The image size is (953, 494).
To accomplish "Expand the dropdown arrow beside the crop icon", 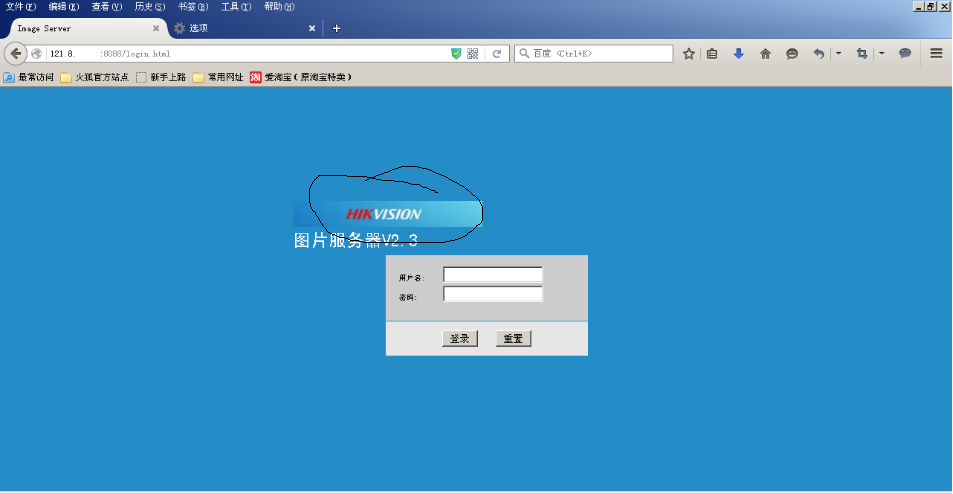I will click(882, 54).
